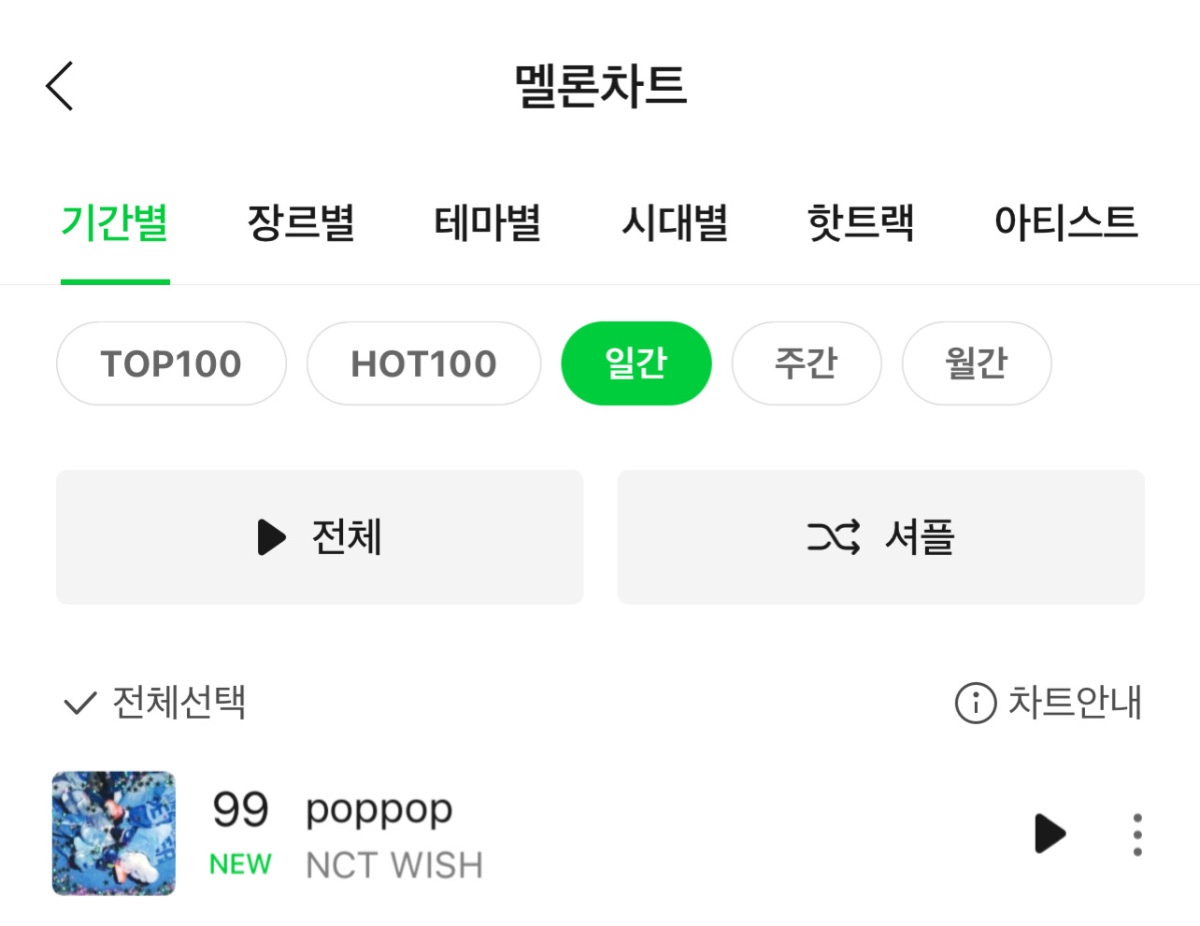Viewport: 1200px width, 926px height.
Task: Open the poppop song title
Action: pos(379,810)
